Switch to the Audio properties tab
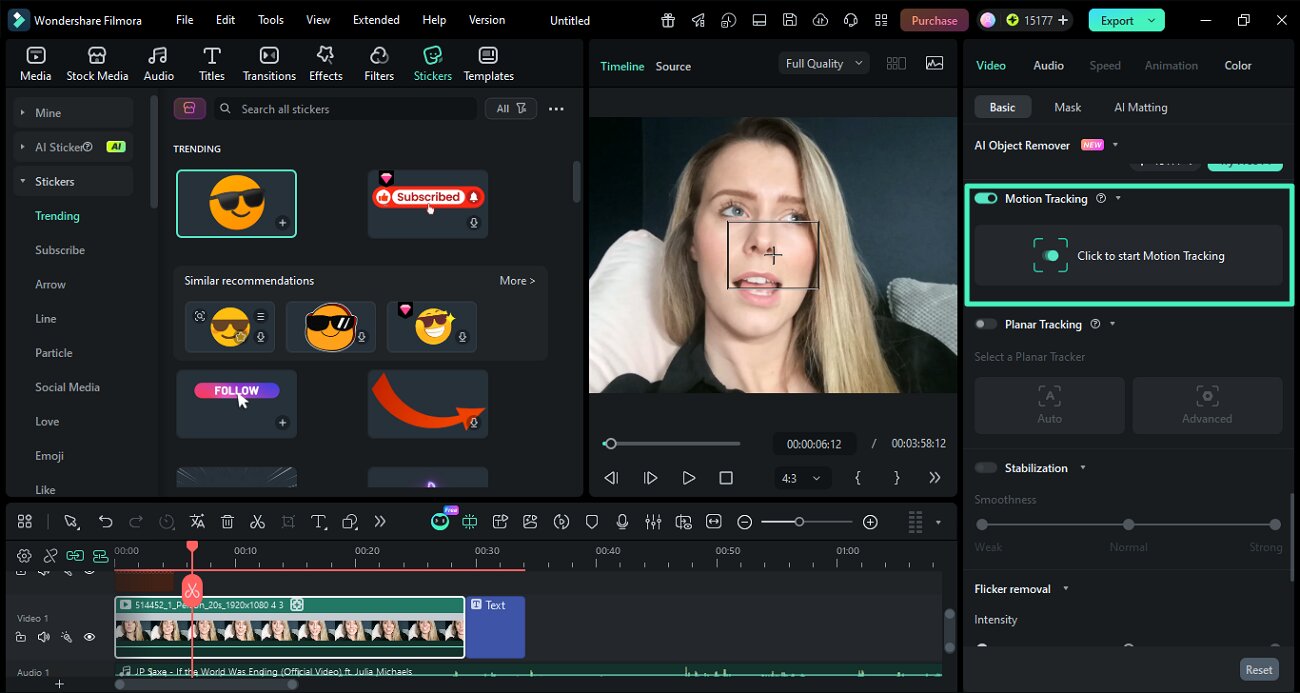Screen dimensions: 1300x693 coord(1048,65)
